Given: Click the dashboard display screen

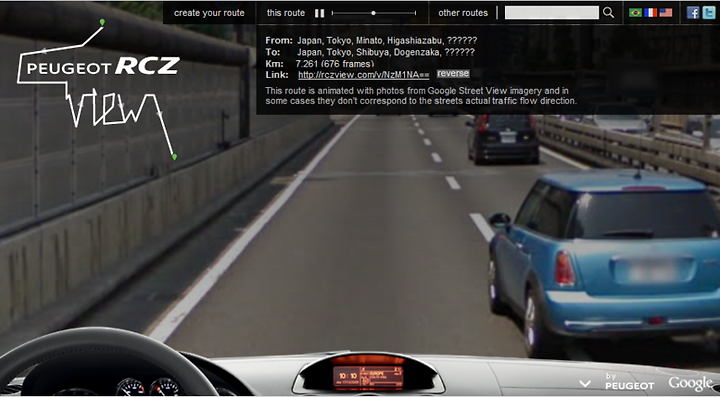Looking at the screenshot, I should click(368, 377).
